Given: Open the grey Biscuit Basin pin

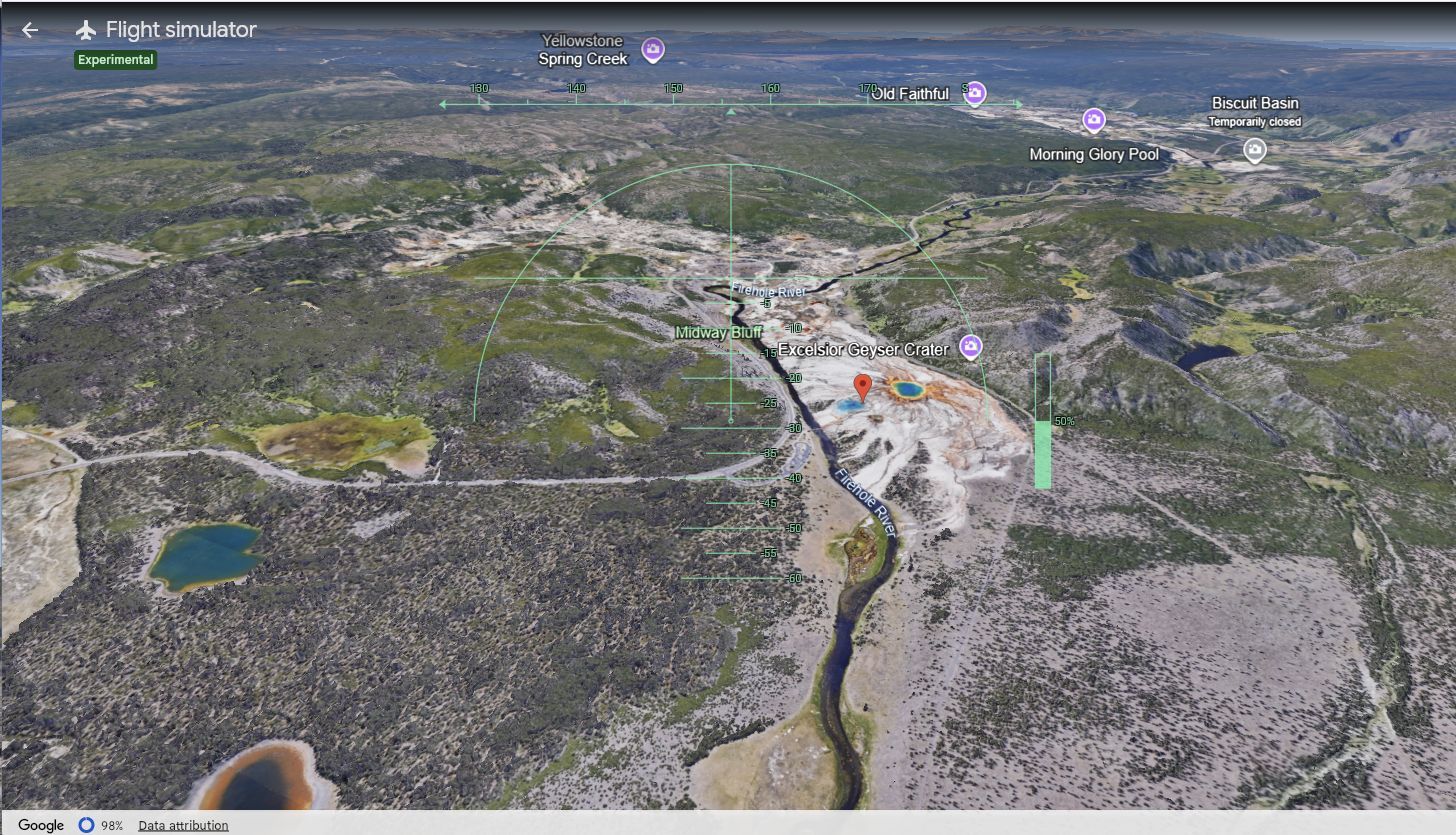Looking at the screenshot, I should pyautogui.click(x=1255, y=151).
